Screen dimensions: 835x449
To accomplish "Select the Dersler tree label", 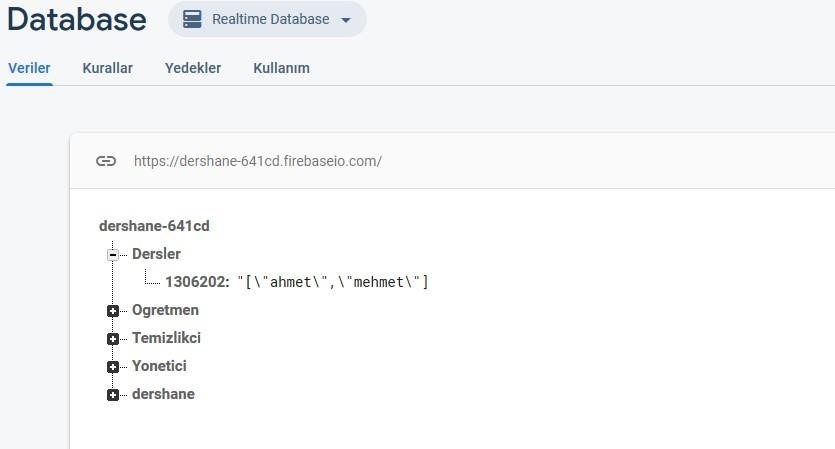I will point(156,254).
